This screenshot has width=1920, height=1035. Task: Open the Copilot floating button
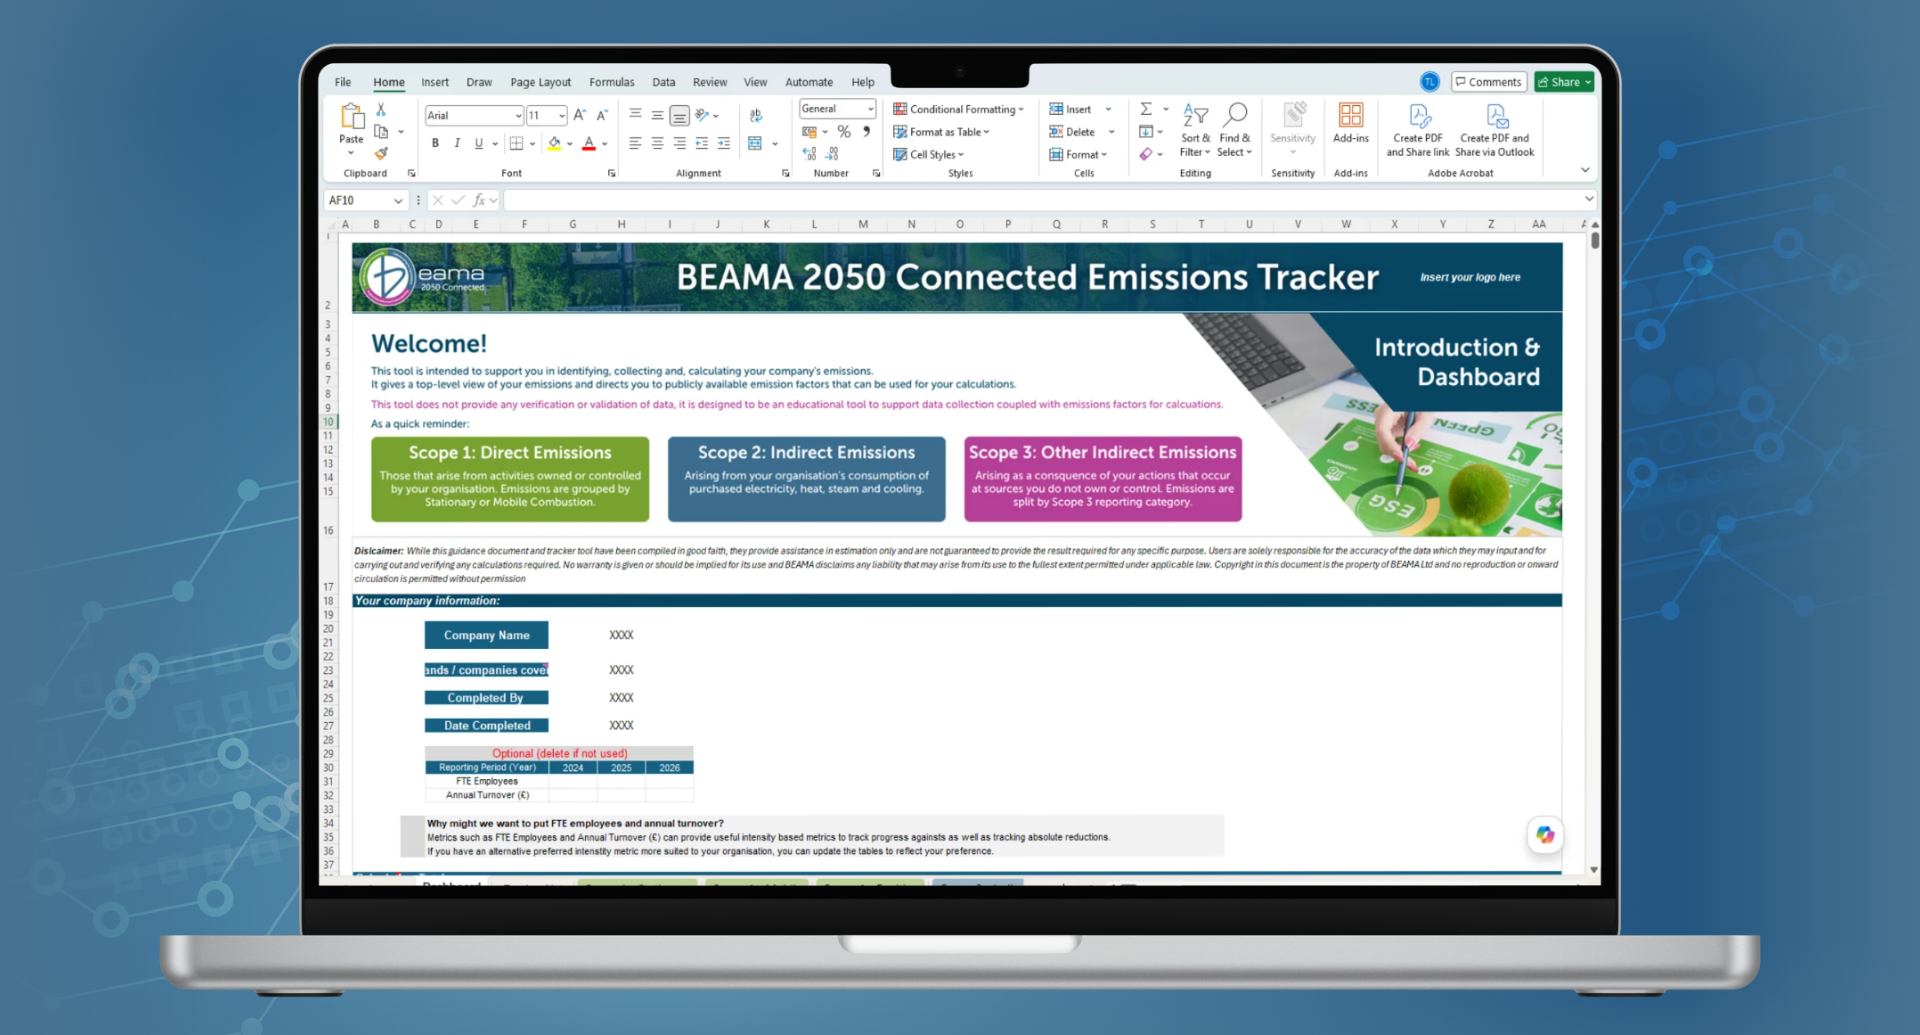coord(1545,834)
